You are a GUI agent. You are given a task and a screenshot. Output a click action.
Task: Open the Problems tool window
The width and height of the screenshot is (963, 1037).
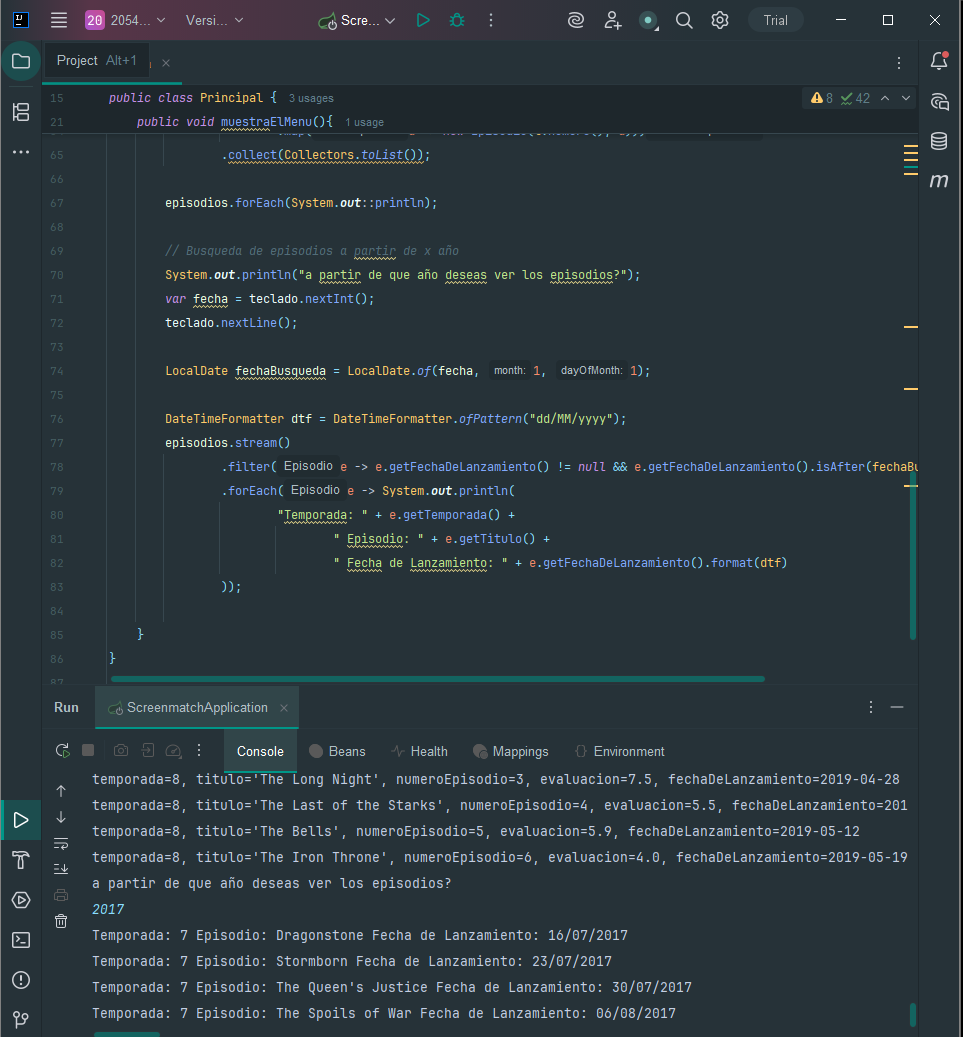coord(21,979)
